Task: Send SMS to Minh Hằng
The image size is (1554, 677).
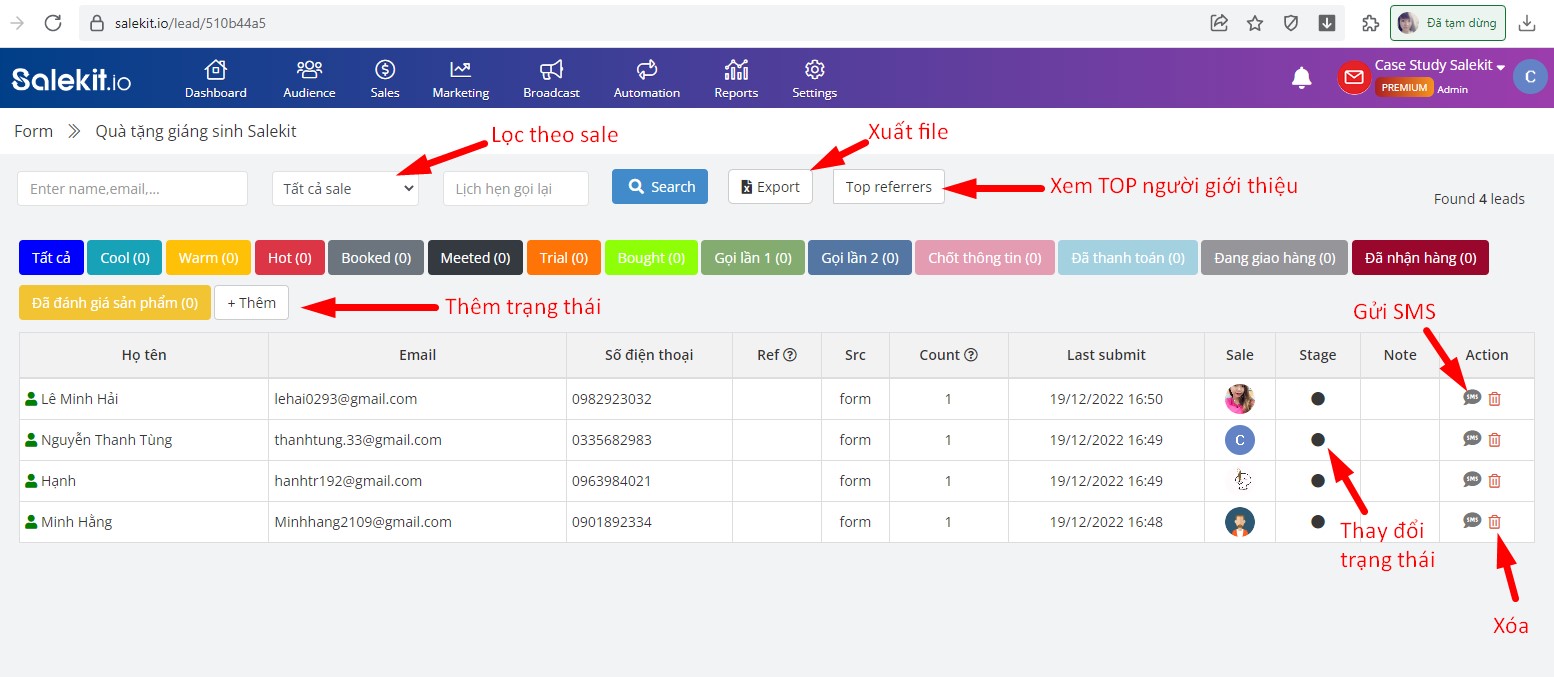Action: pyautogui.click(x=1471, y=521)
